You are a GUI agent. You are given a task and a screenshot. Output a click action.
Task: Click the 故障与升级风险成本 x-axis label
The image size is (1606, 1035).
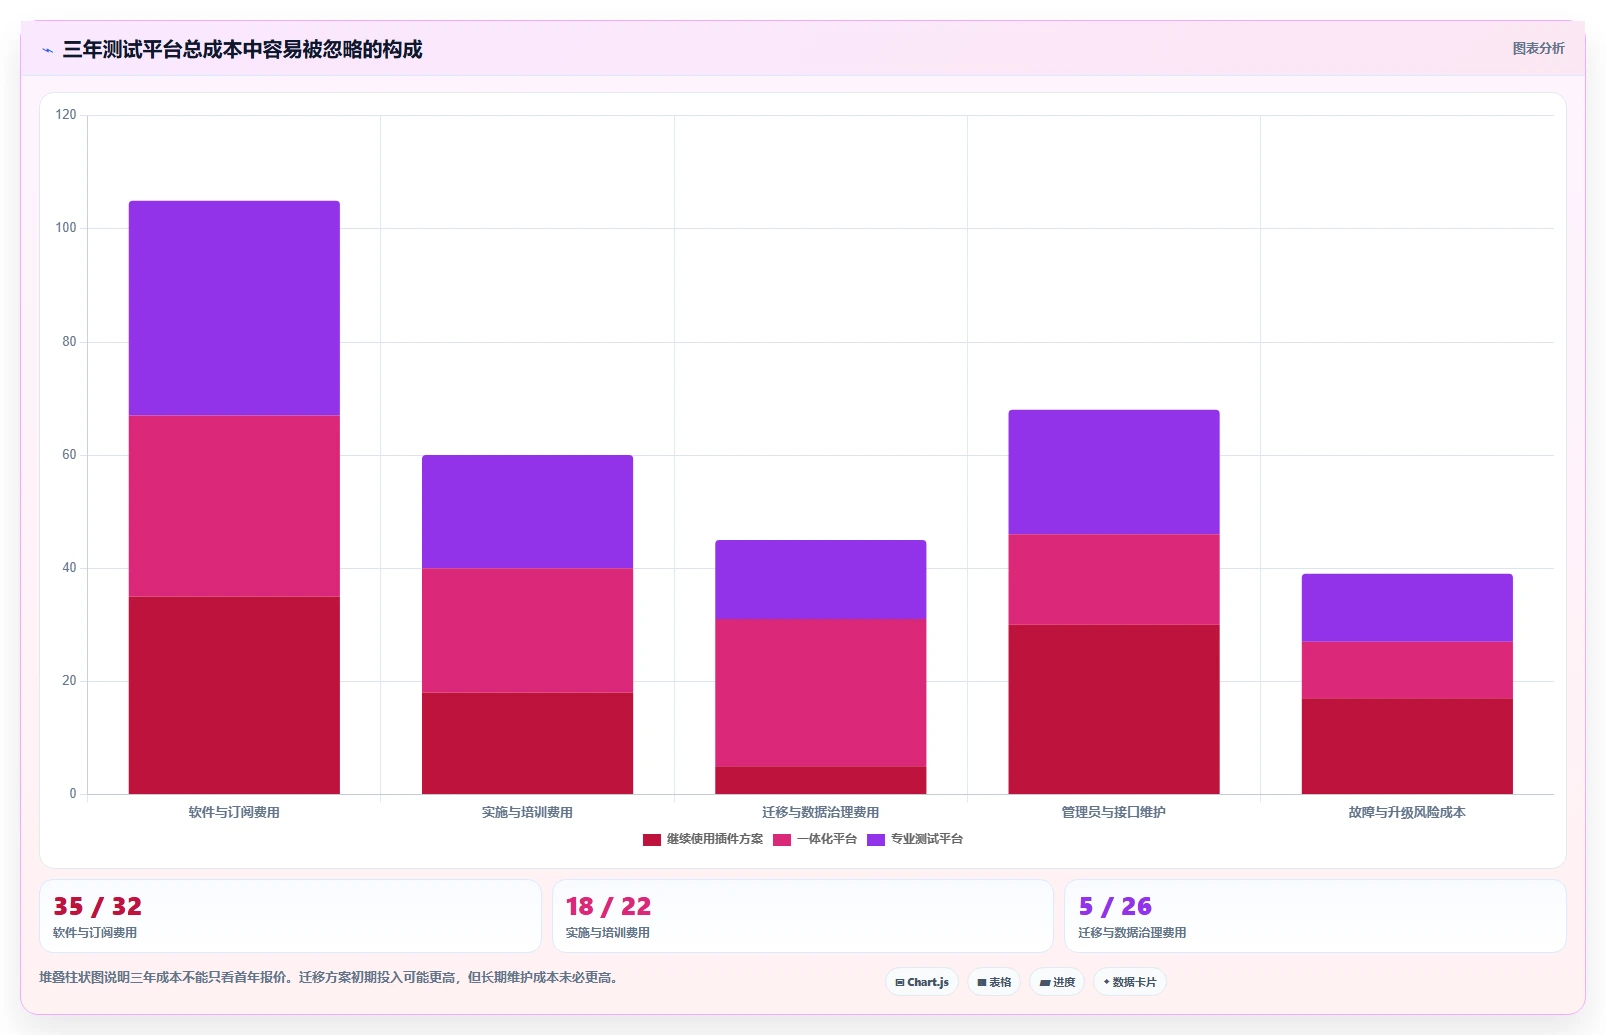(x=1407, y=813)
